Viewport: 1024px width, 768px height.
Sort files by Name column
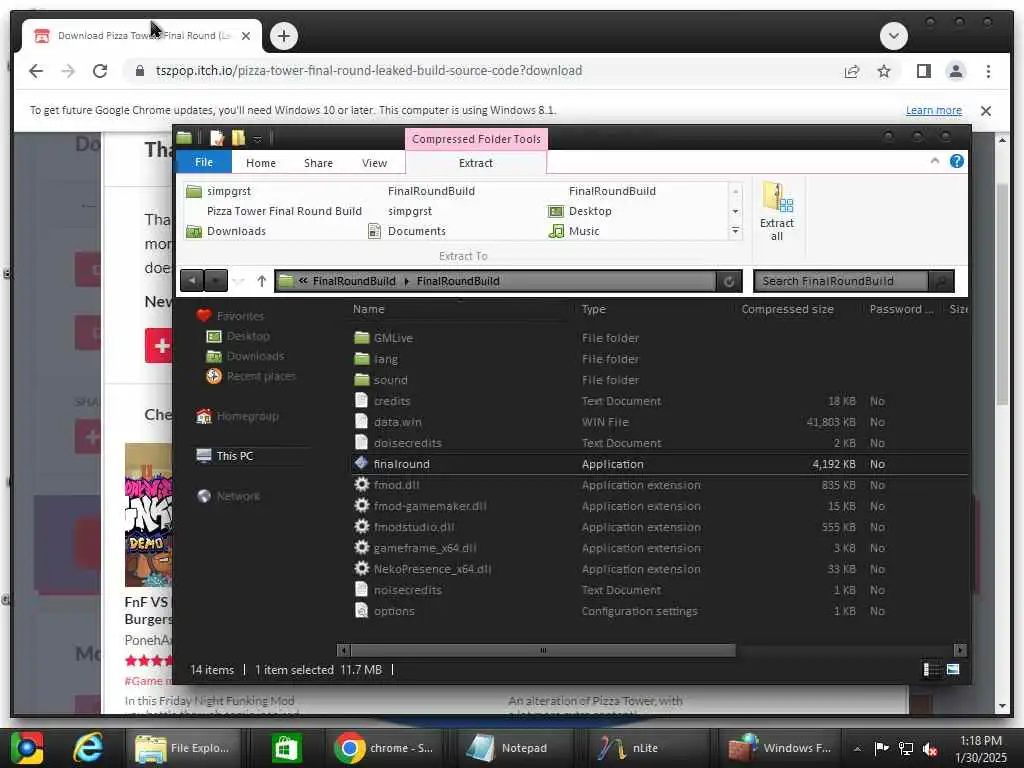[368, 310]
